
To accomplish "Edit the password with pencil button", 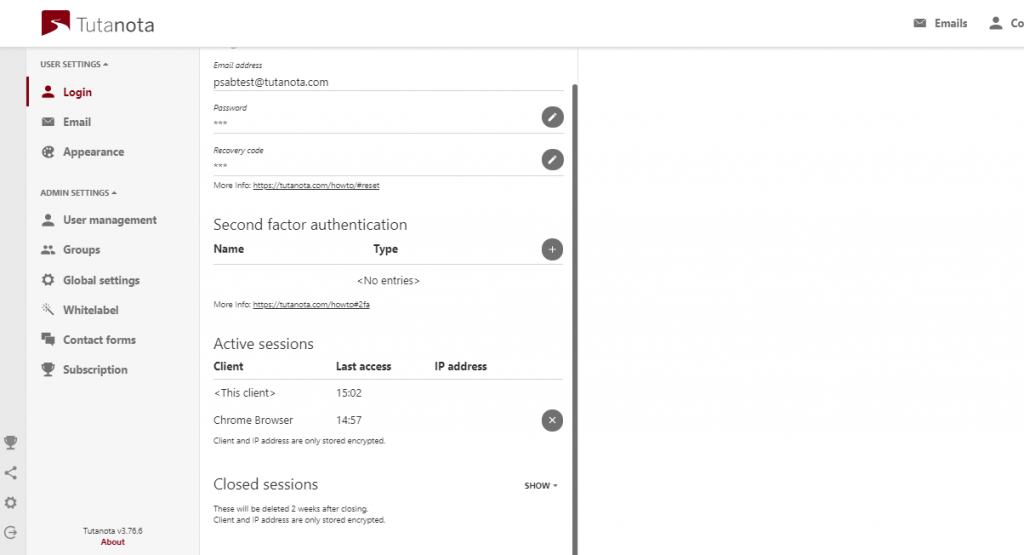I will 552,117.
